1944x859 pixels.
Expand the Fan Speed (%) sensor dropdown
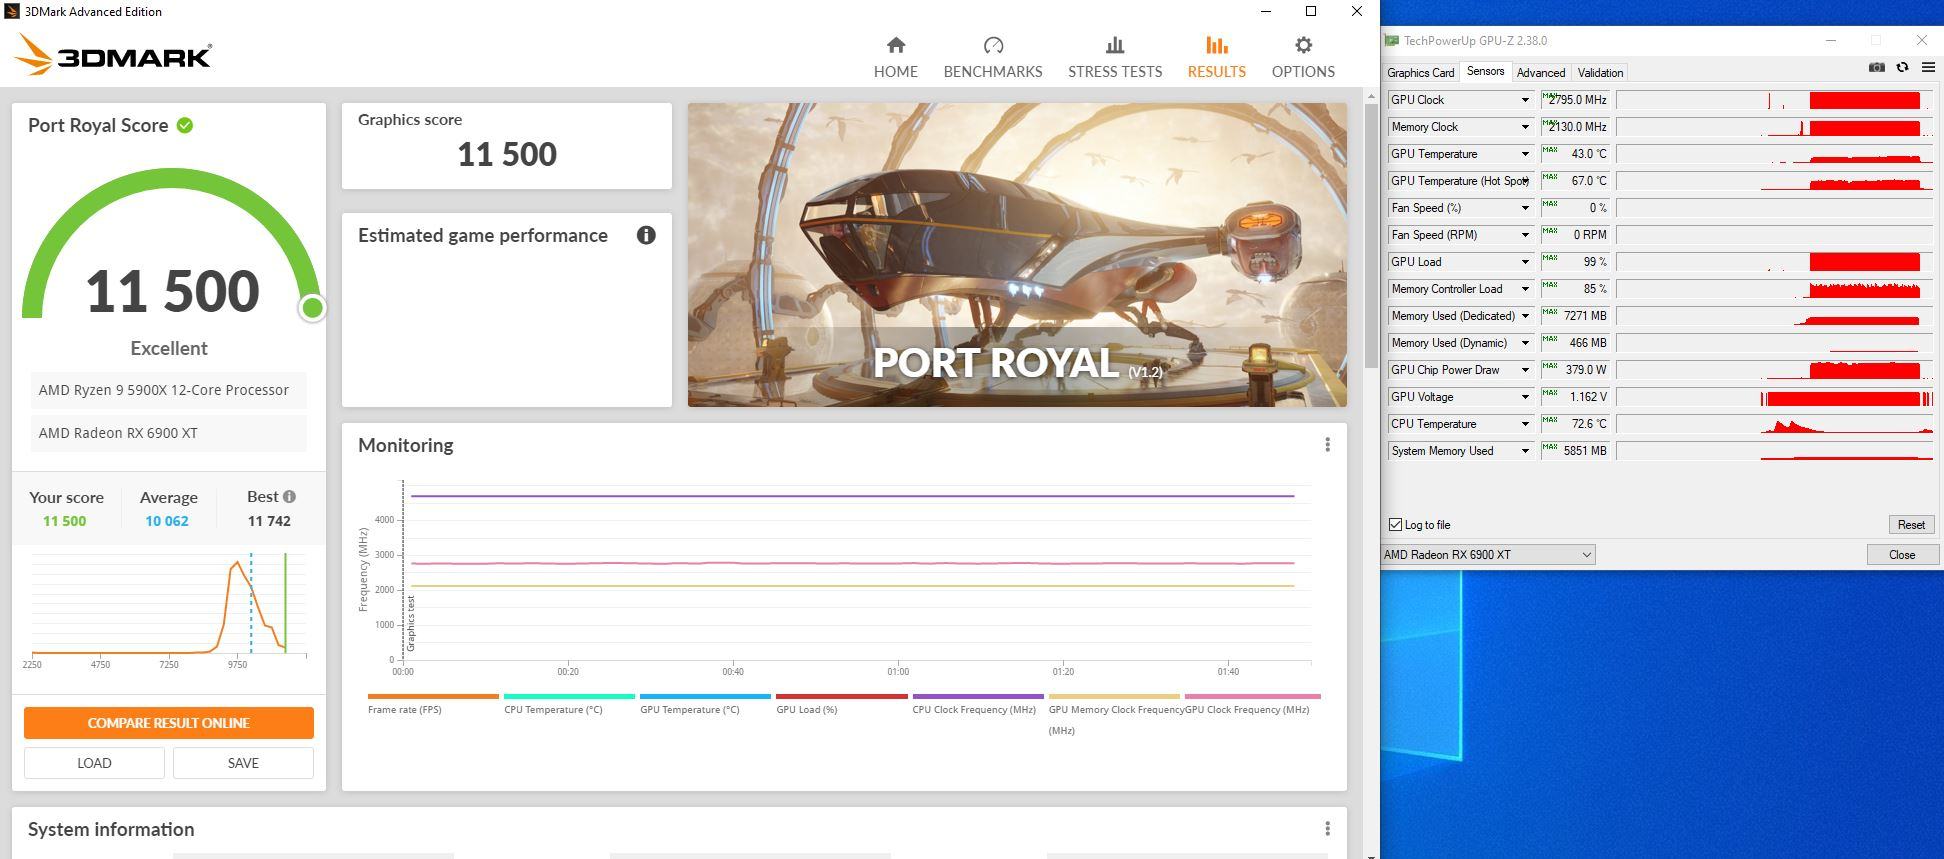(1525, 208)
